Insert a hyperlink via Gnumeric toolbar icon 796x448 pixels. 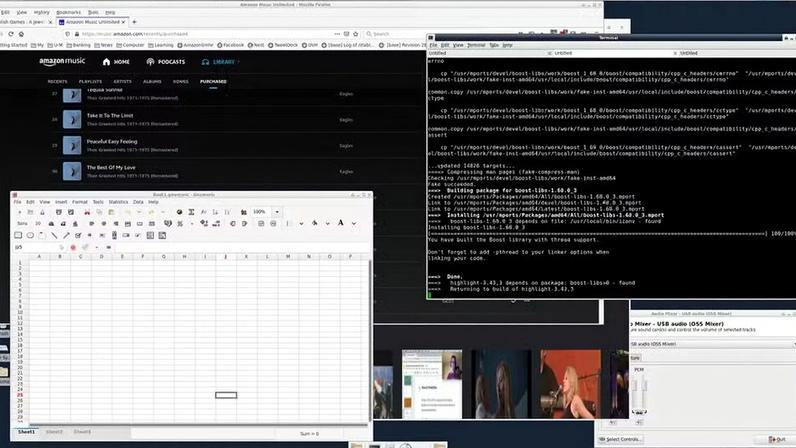point(179,212)
